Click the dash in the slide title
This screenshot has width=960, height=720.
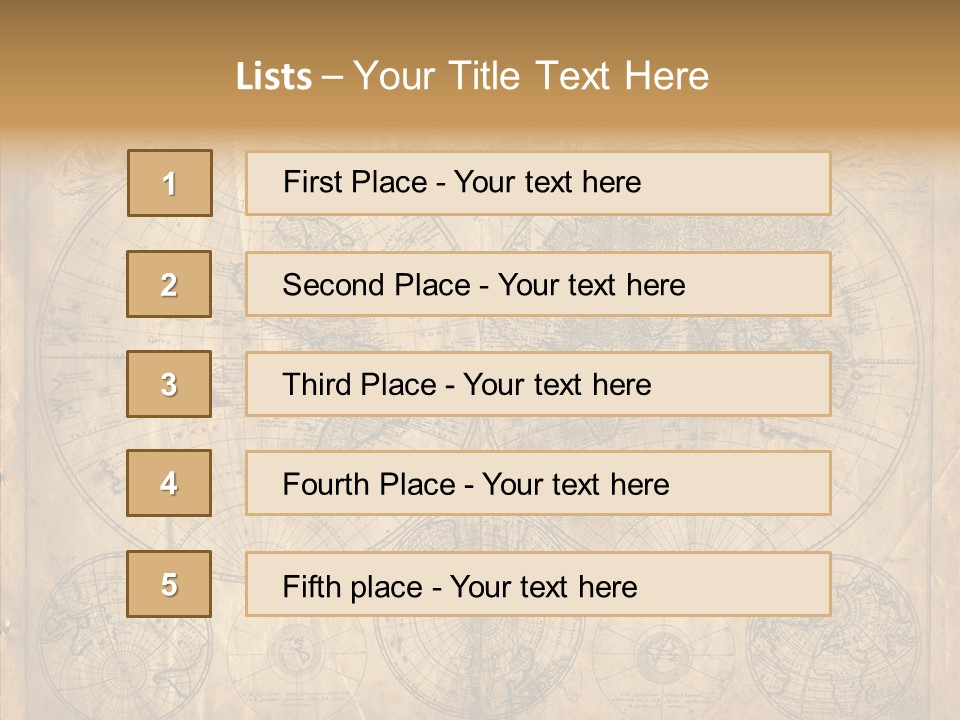point(332,78)
